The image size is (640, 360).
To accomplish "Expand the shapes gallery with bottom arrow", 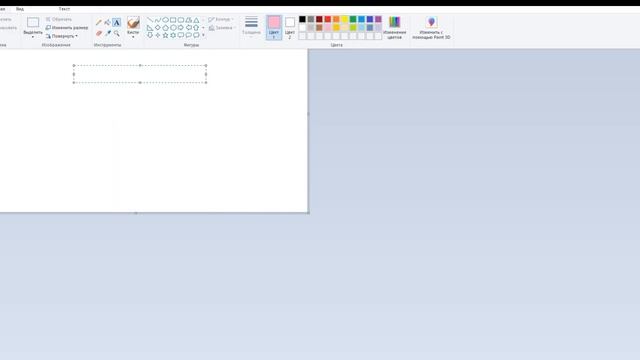I will [x=203, y=35].
